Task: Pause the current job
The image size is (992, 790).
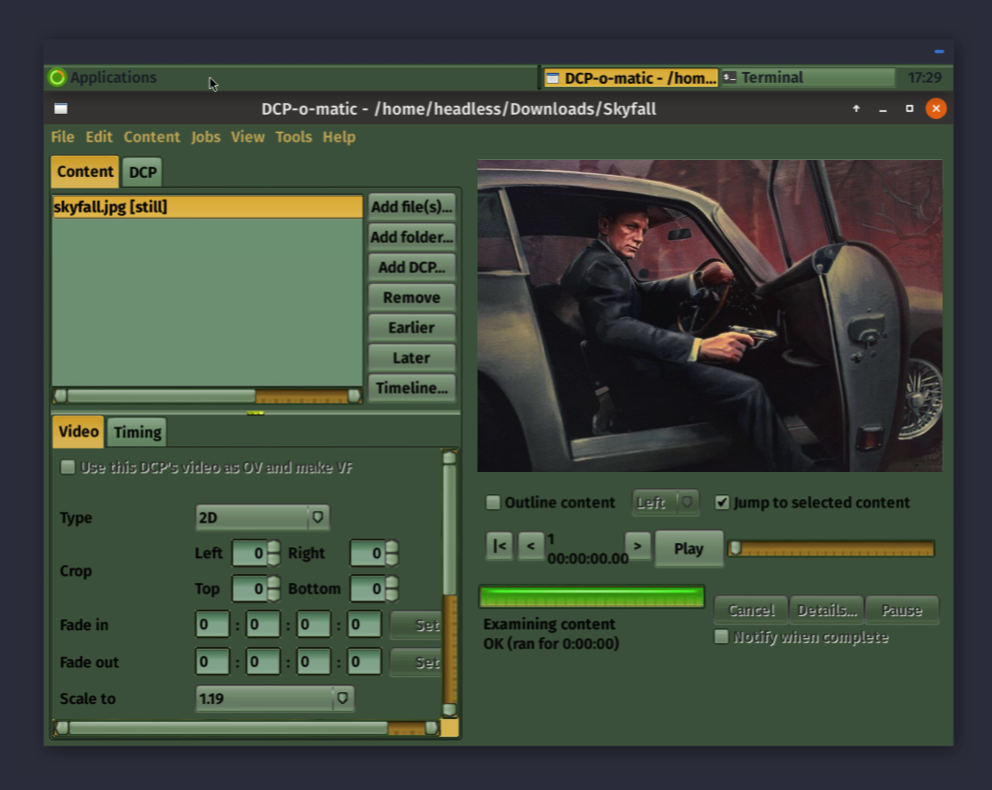Action: point(902,610)
